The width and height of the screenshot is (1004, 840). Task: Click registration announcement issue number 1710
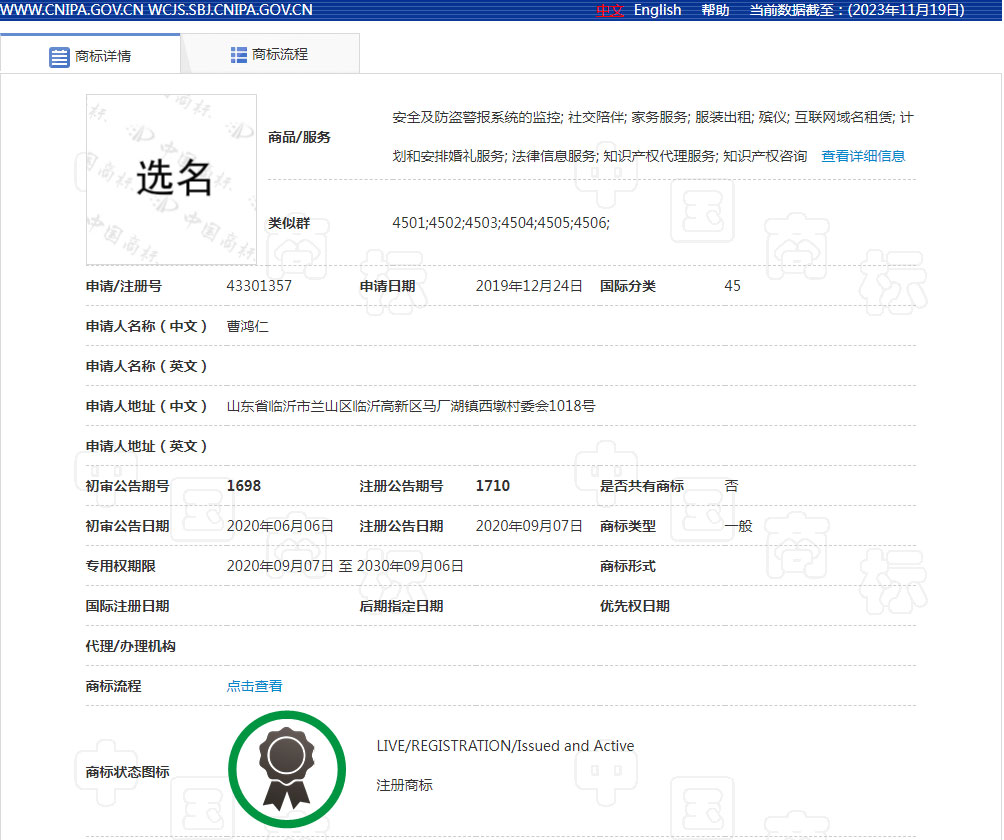[493, 486]
